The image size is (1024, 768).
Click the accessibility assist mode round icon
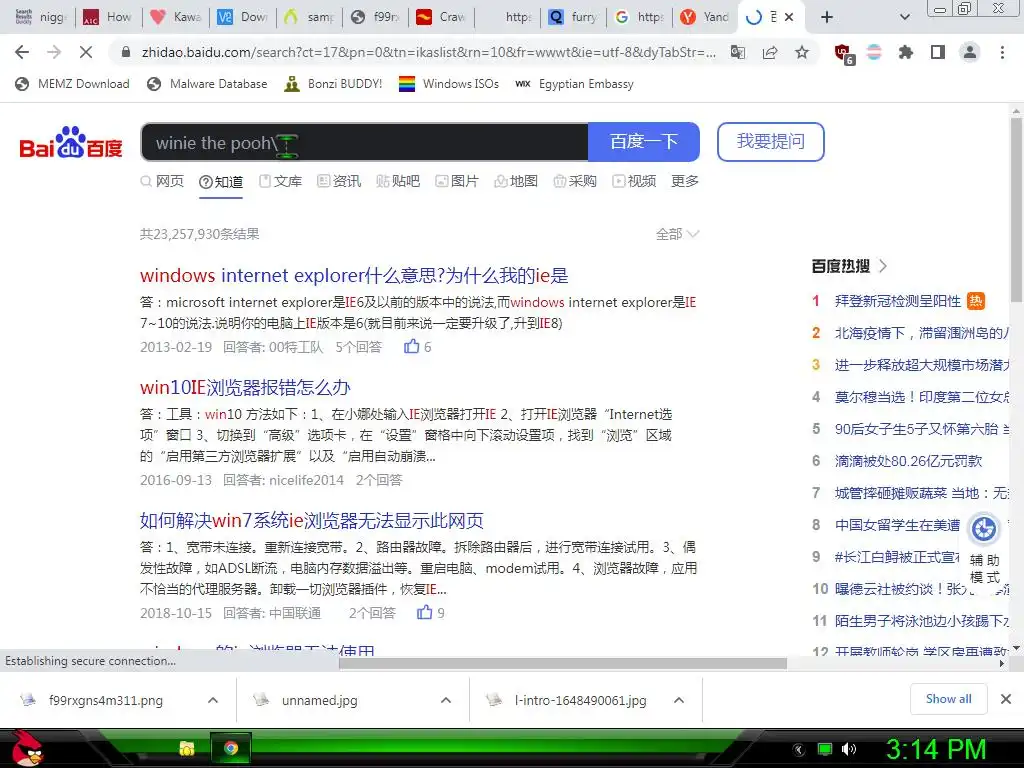[x=984, y=528]
